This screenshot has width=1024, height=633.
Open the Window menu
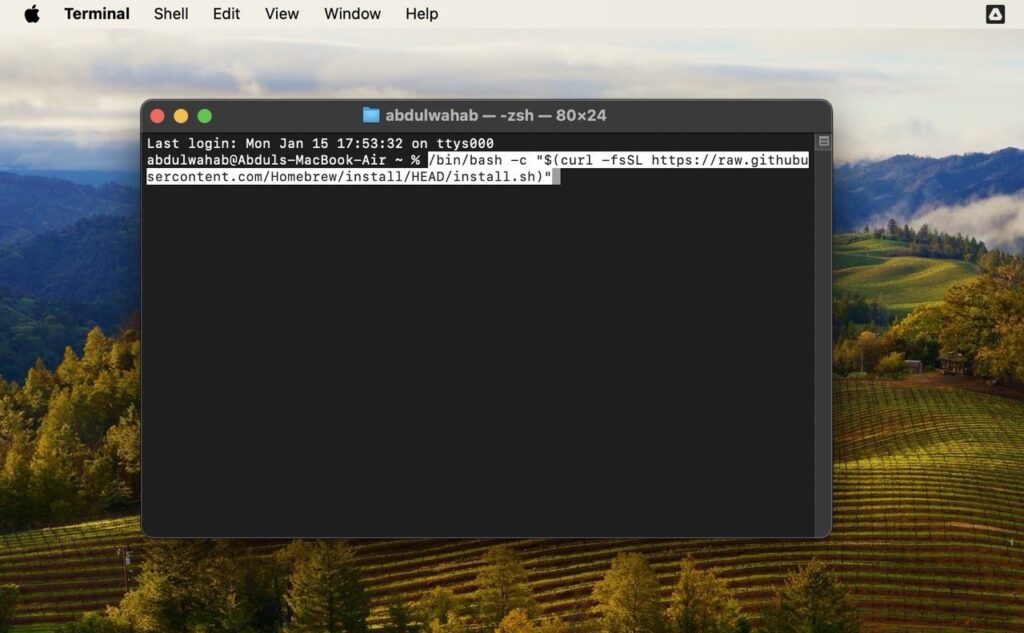tap(351, 14)
